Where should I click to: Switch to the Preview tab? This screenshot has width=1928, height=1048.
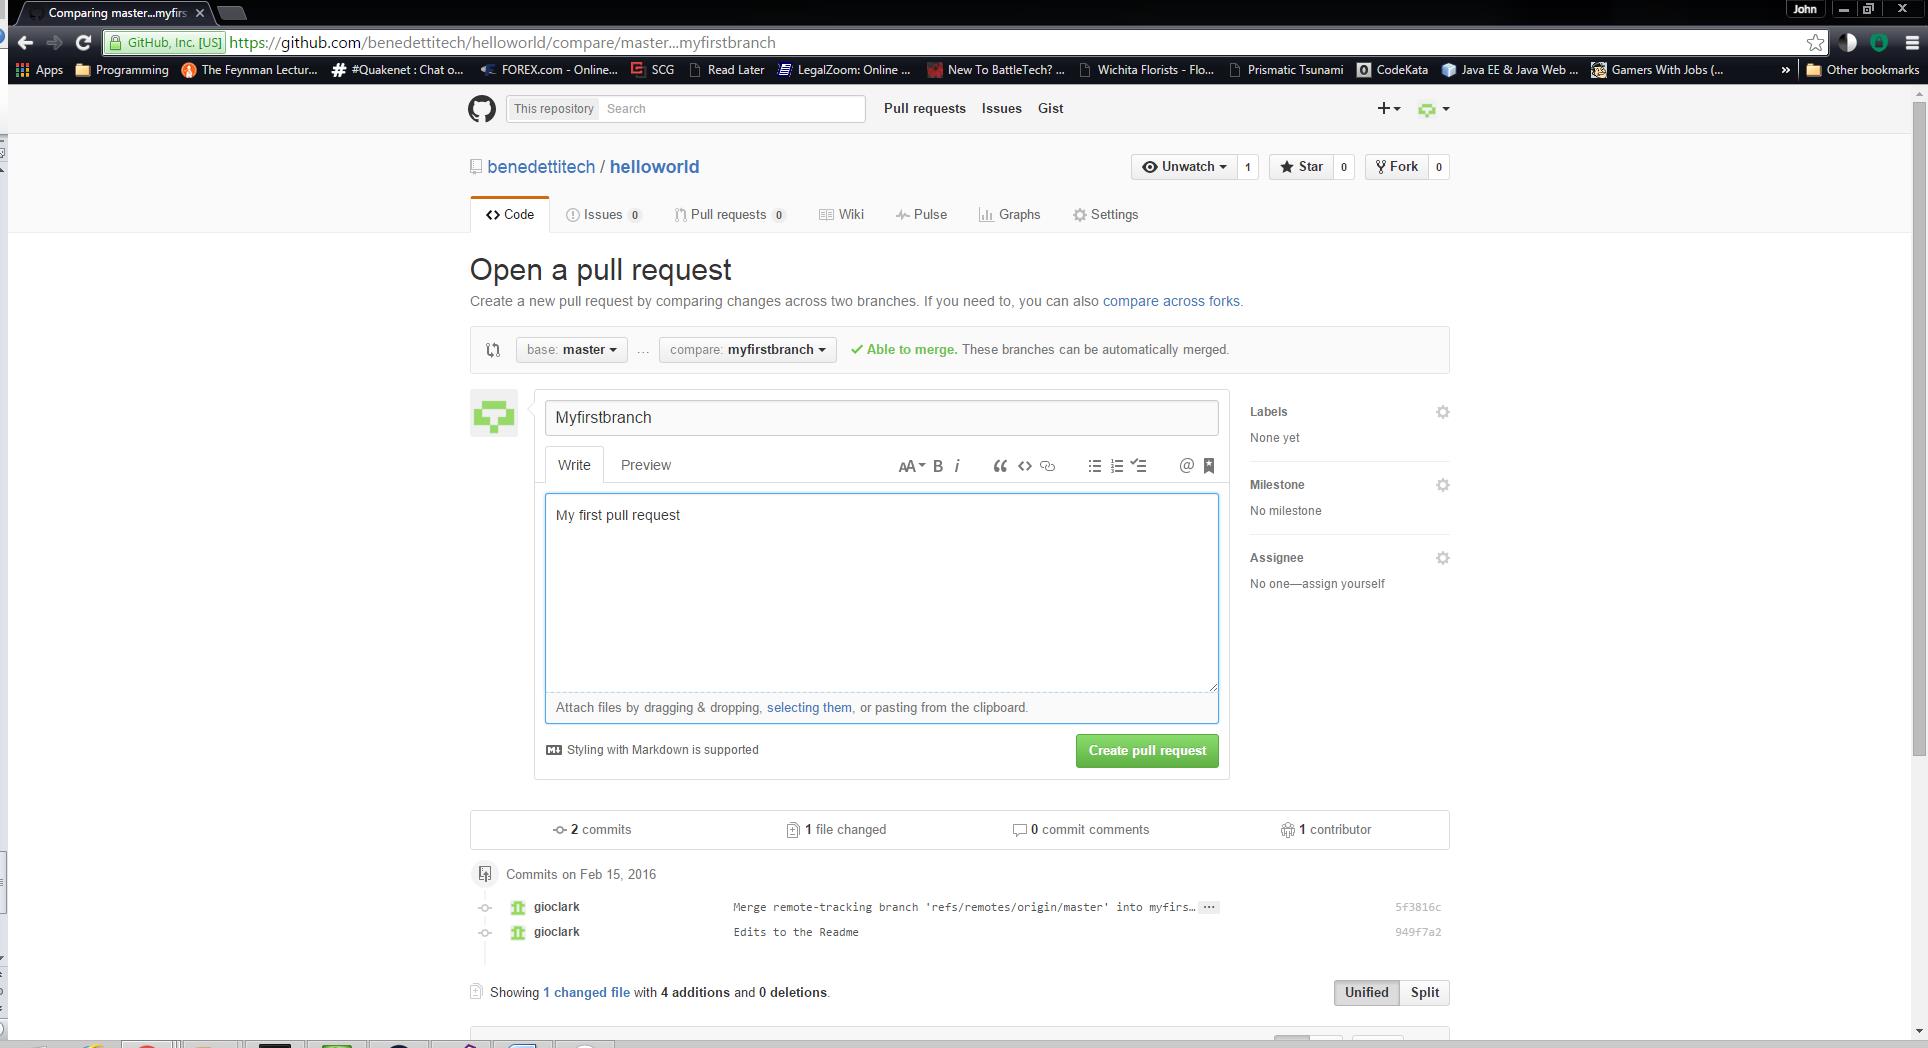point(646,465)
